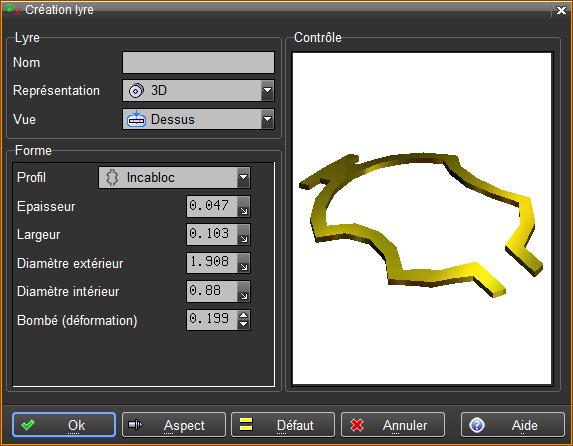Viewport: 573px width, 446px height.
Task: Click the Dessus view icon
Action: tap(136, 119)
